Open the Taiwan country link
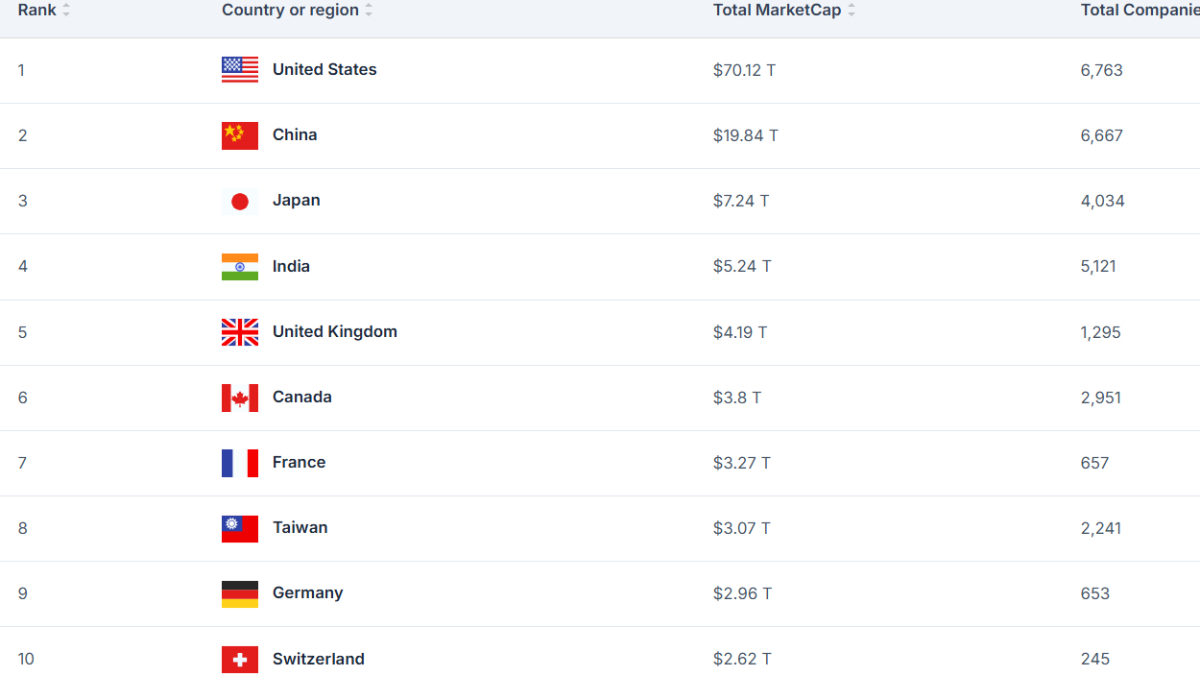This screenshot has width=1200, height=676. [x=300, y=528]
